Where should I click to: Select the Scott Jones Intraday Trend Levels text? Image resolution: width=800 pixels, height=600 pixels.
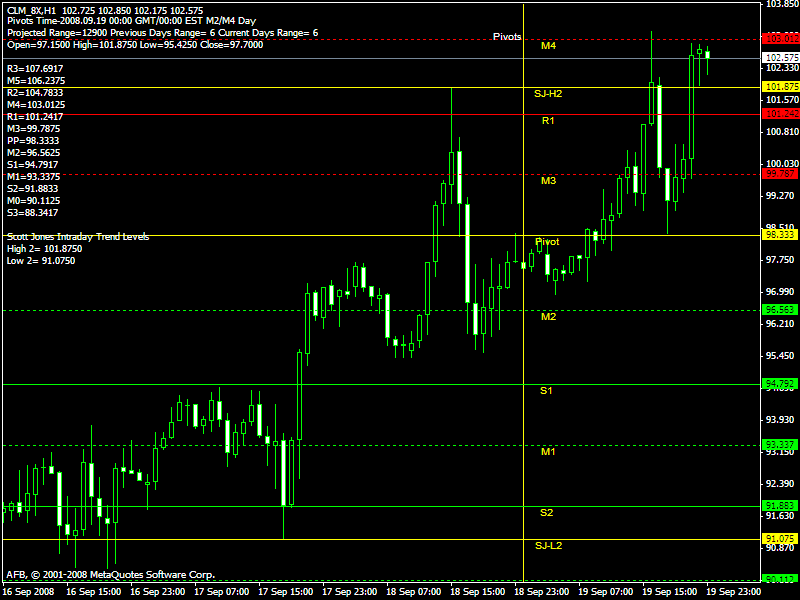(78, 236)
